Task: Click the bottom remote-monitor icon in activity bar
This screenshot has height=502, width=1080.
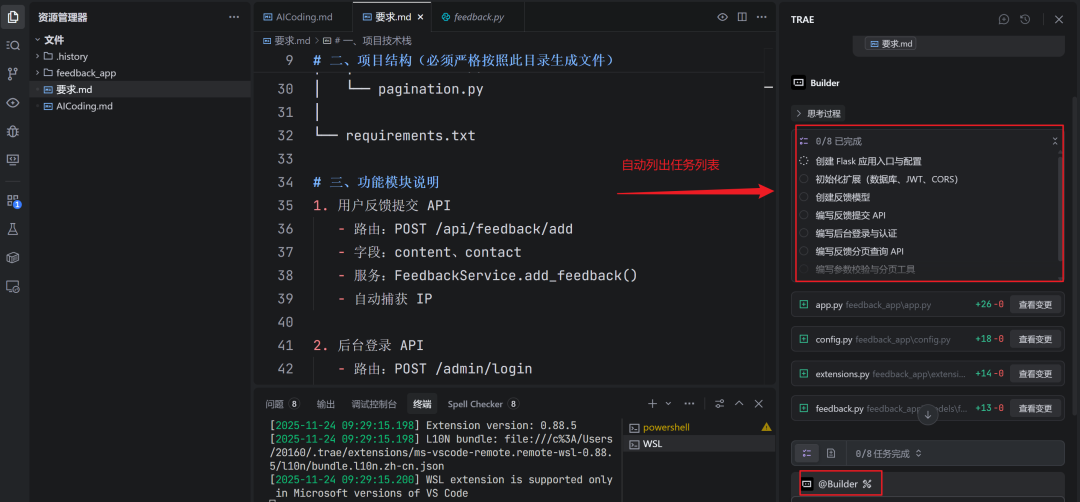Action: click(x=12, y=286)
